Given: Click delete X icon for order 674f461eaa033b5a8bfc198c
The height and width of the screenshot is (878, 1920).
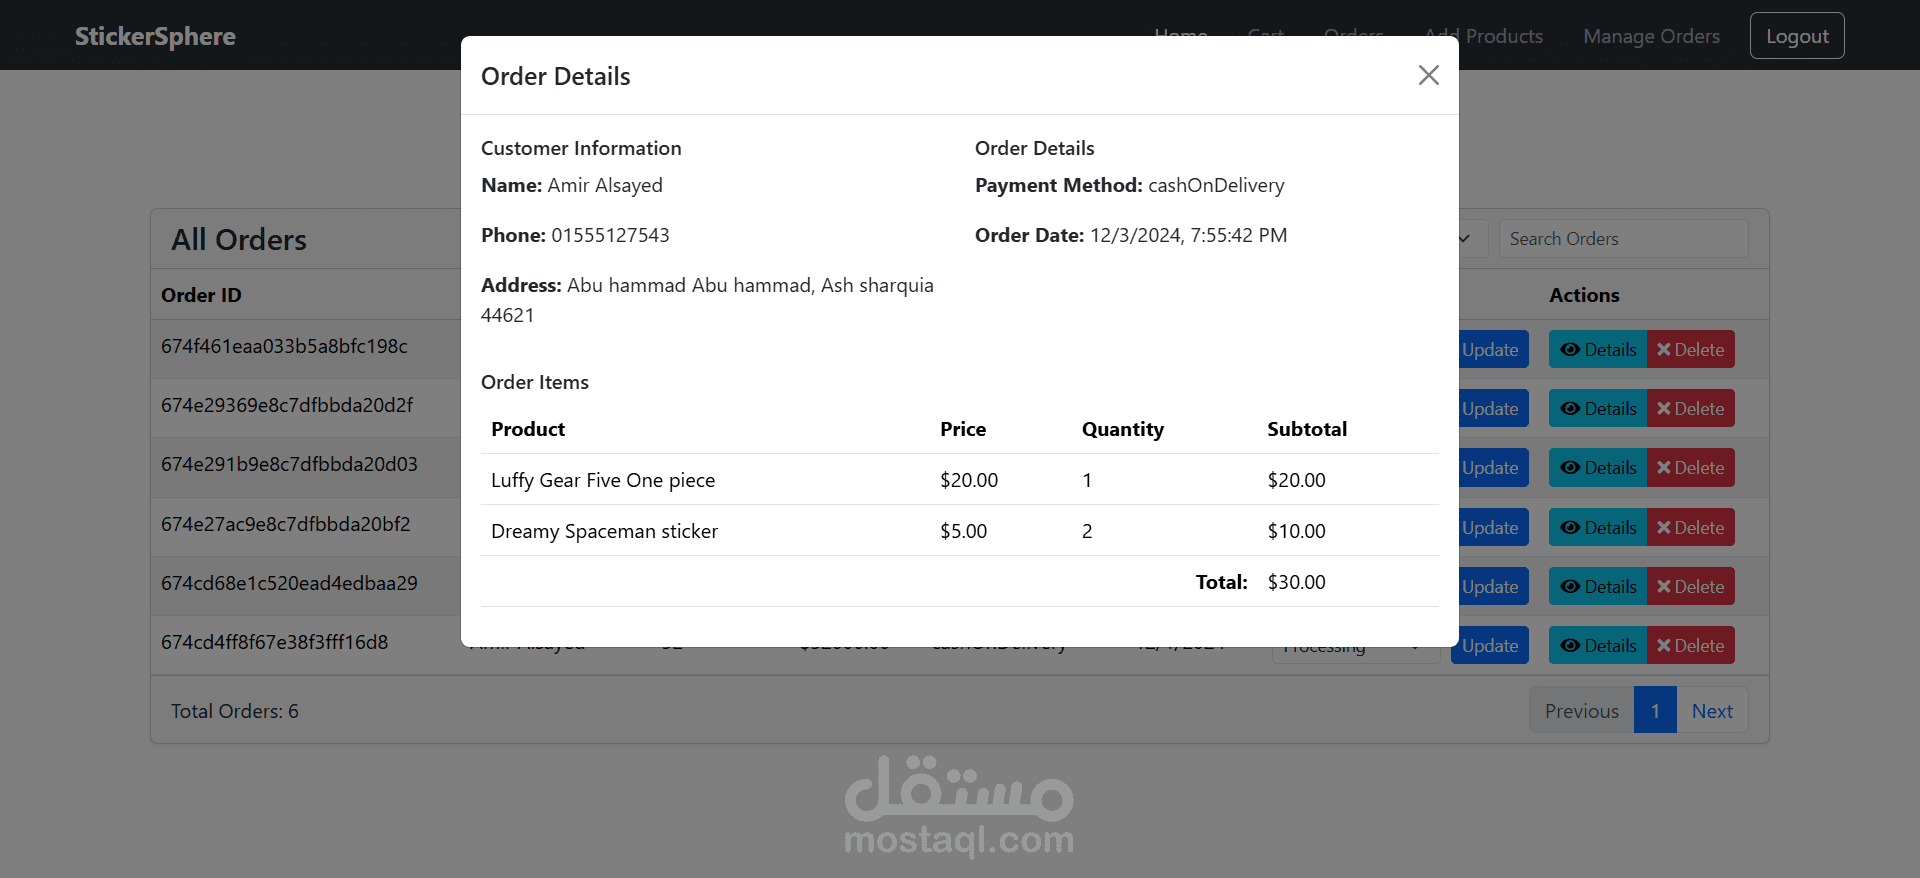Looking at the screenshot, I should click(x=1664, y=350).
